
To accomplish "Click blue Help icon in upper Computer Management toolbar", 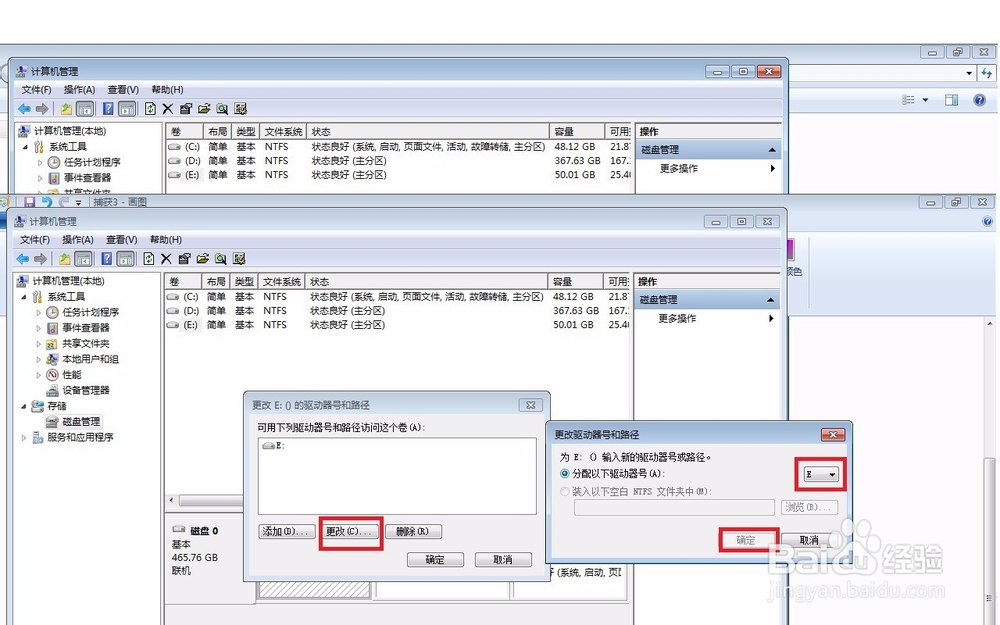I will click(x=108, y=108).
